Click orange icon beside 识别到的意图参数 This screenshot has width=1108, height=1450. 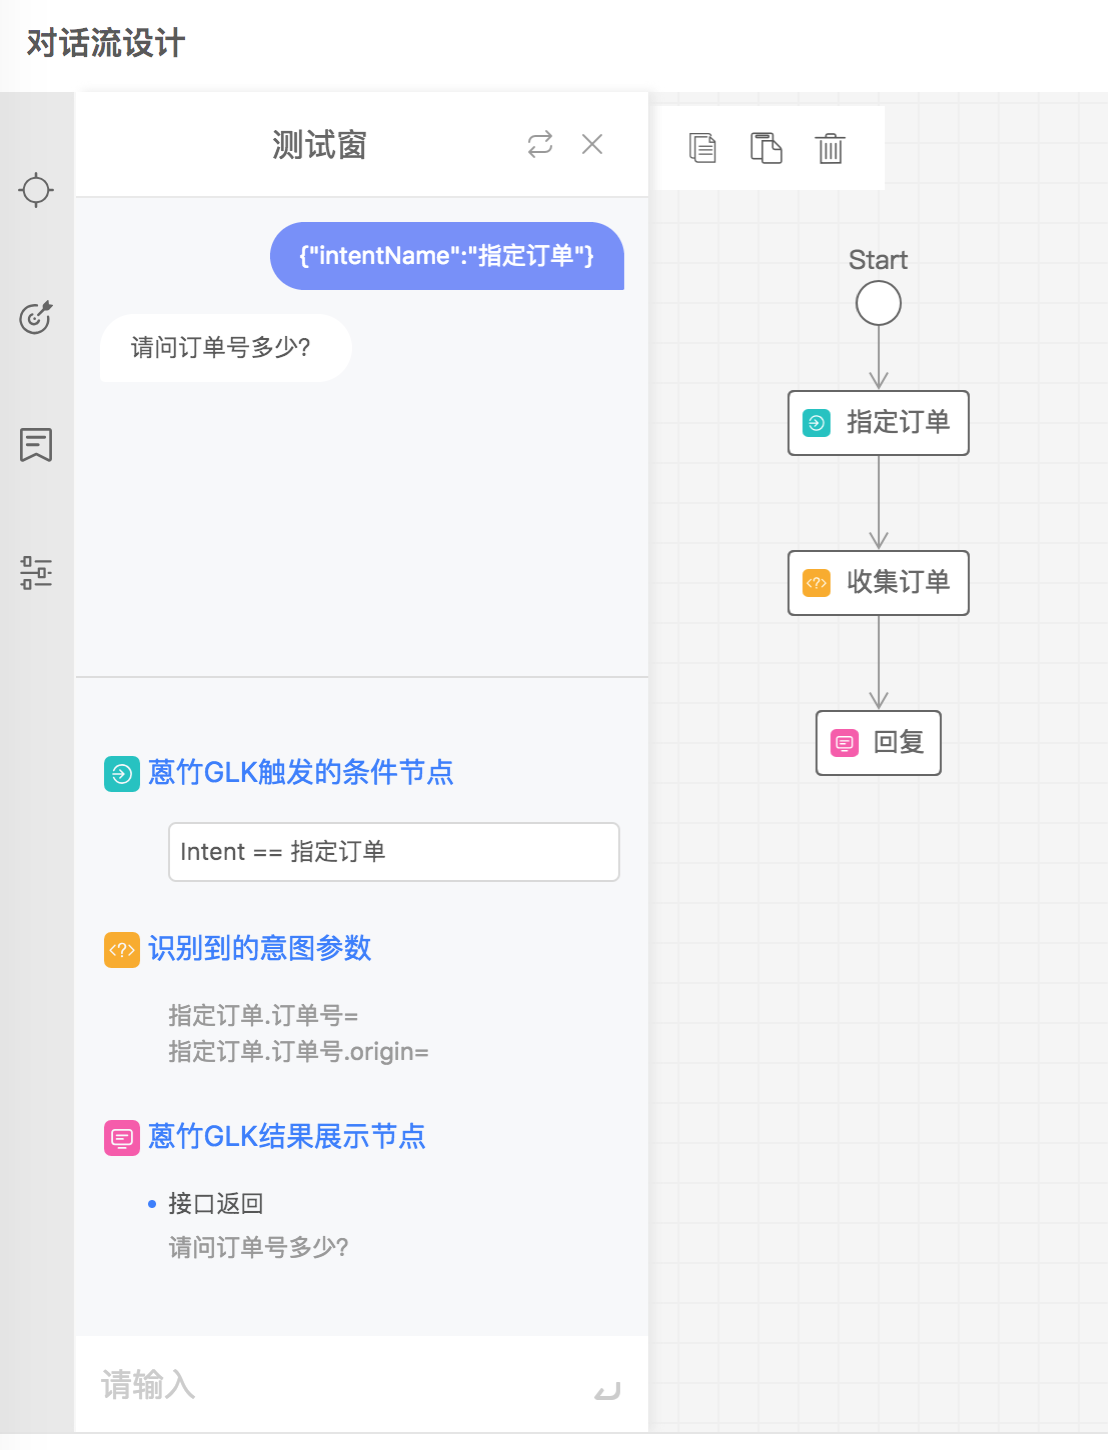[x=122, y=950]
